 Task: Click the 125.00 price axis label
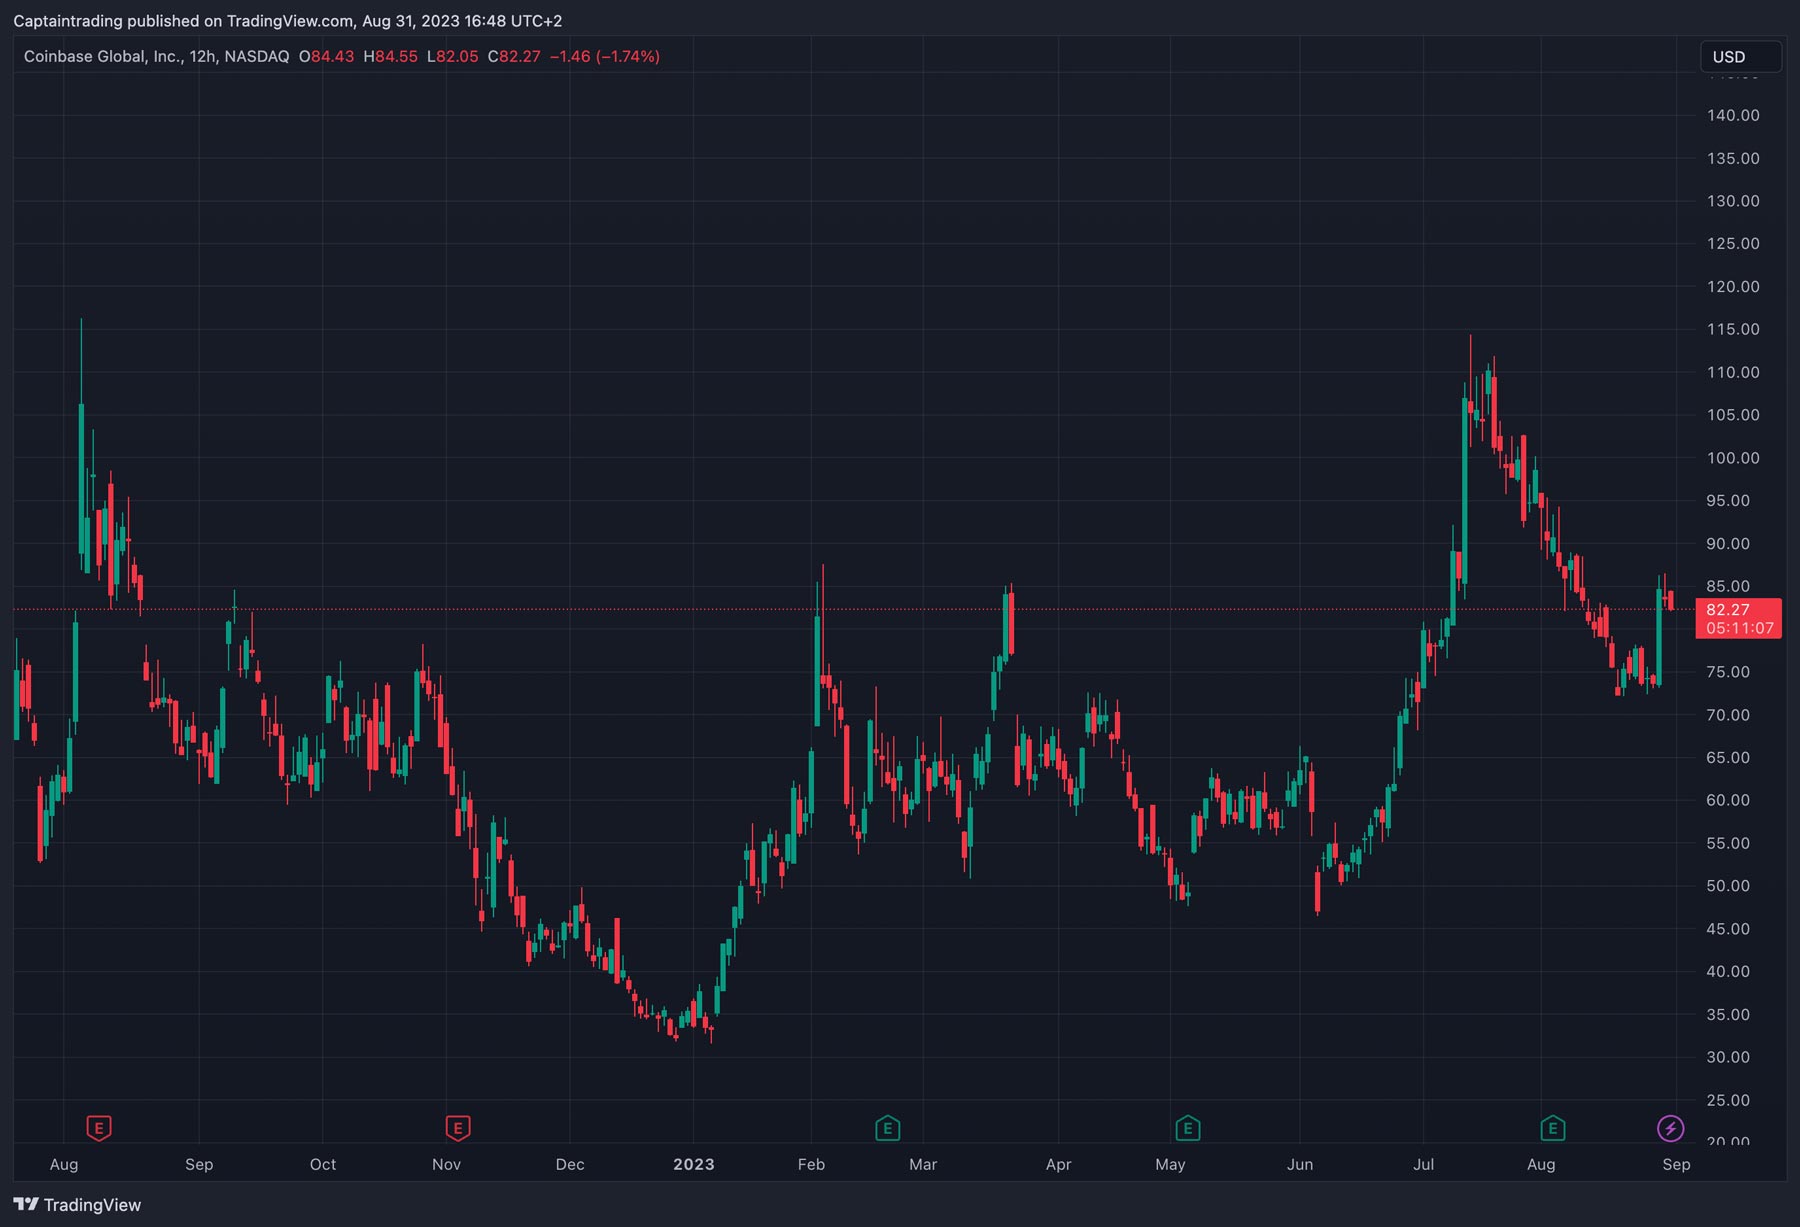click(1733, 243)
